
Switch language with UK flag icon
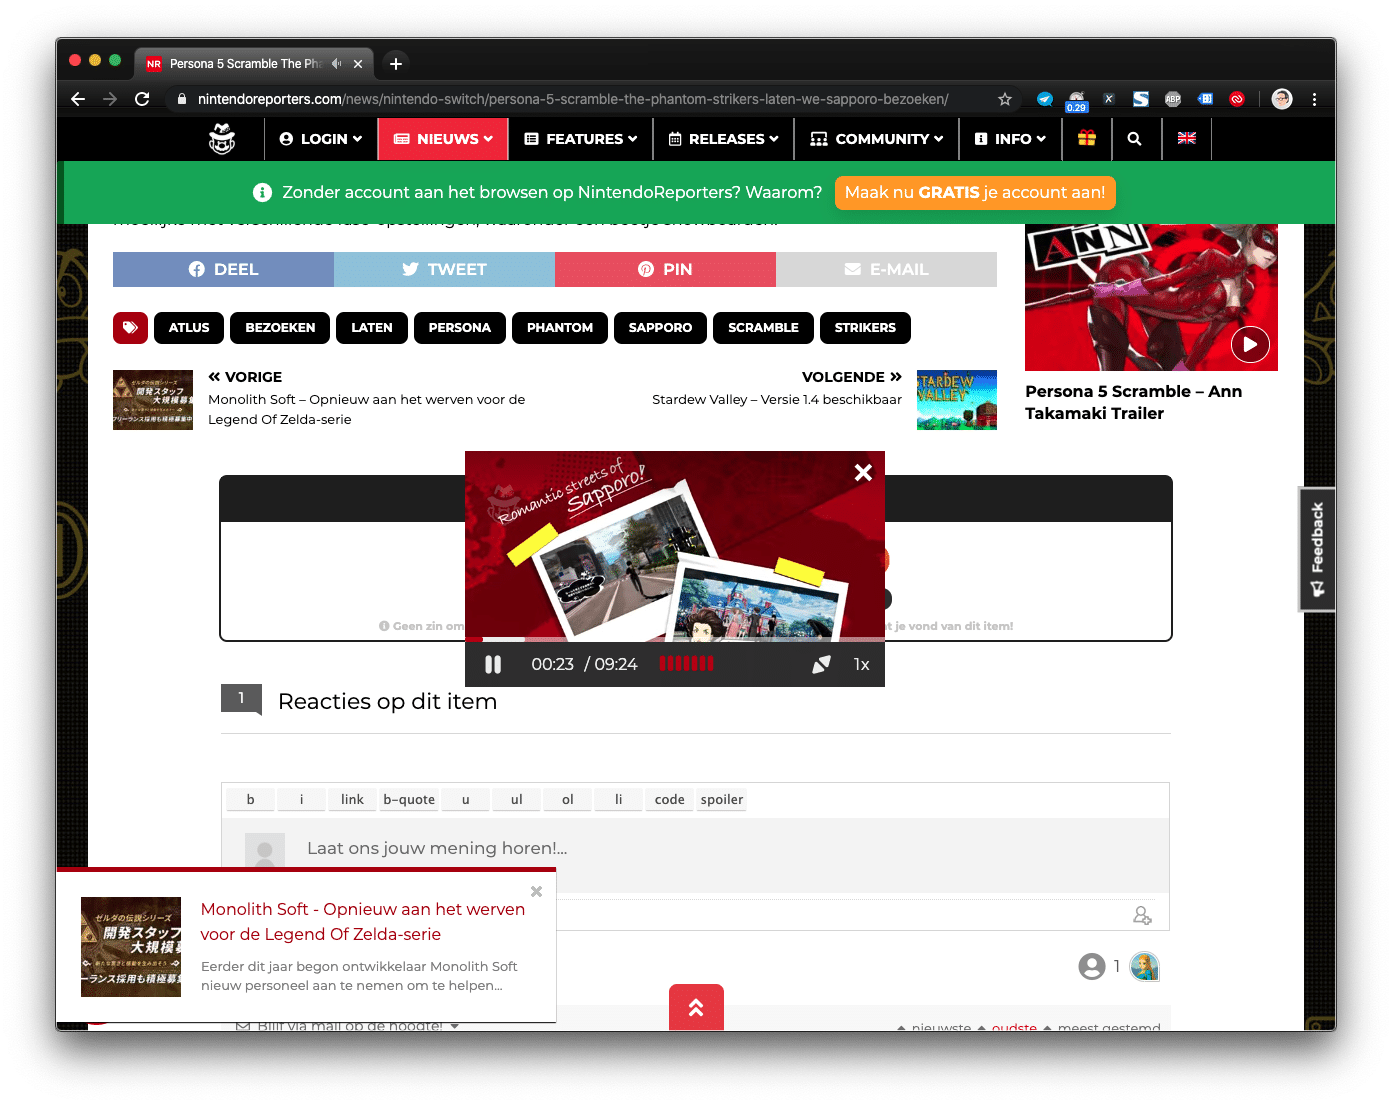click(x=1187, y=139)
